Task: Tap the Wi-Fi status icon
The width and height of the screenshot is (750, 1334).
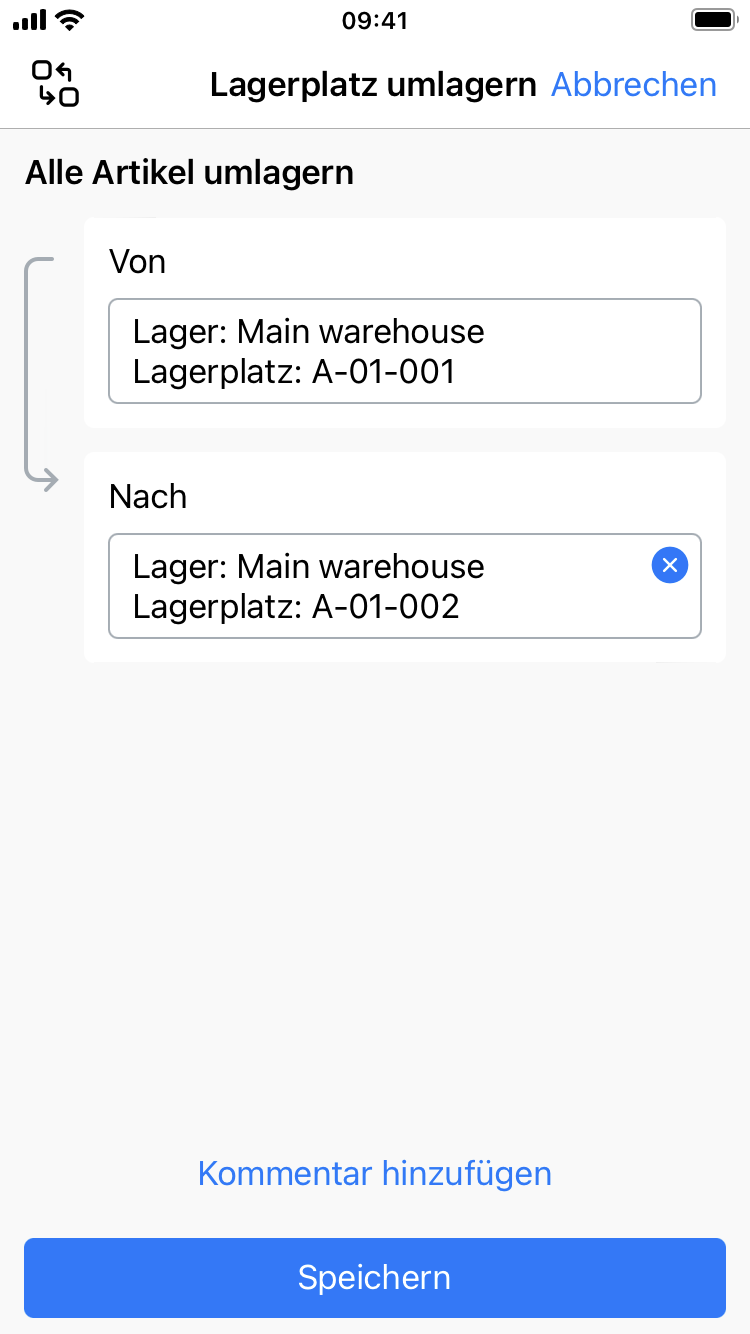Action: [x=70, y=20]
